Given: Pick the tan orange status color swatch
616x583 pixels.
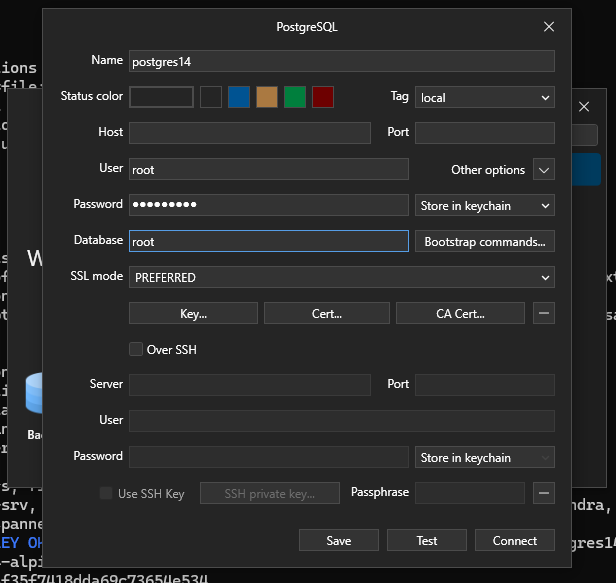Looking at the screenshot, I should pos(267,97).
